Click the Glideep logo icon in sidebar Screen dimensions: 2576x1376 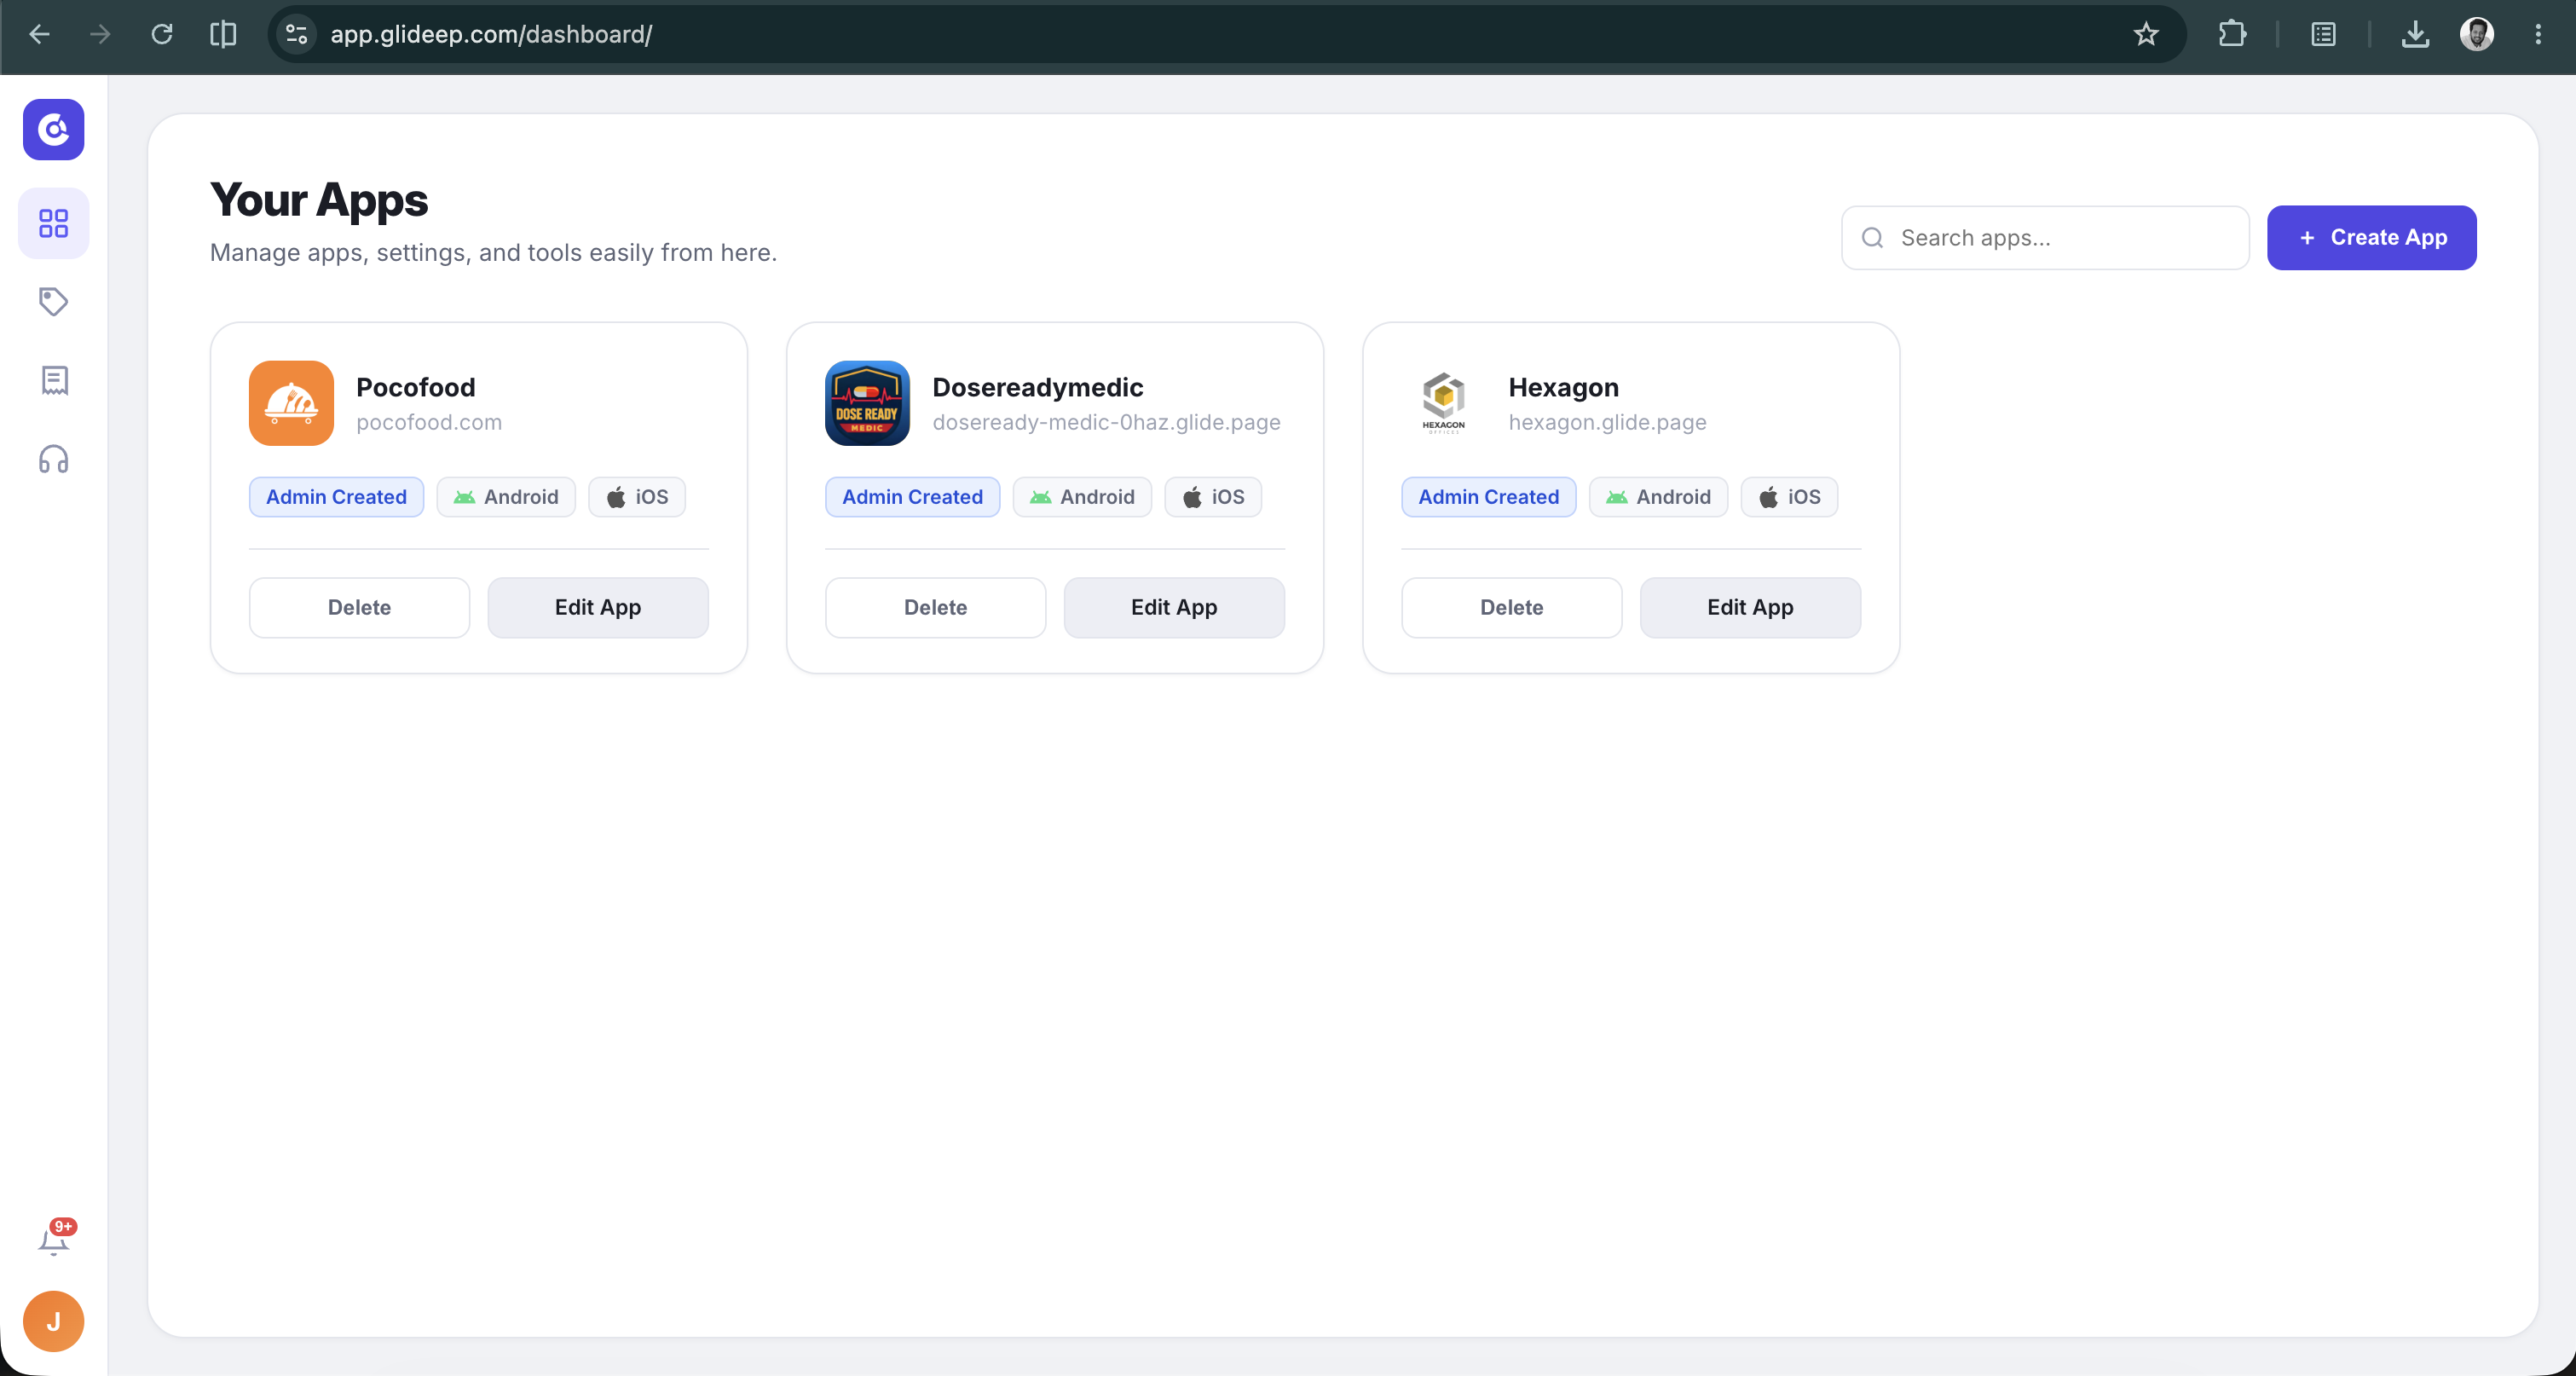54,129
